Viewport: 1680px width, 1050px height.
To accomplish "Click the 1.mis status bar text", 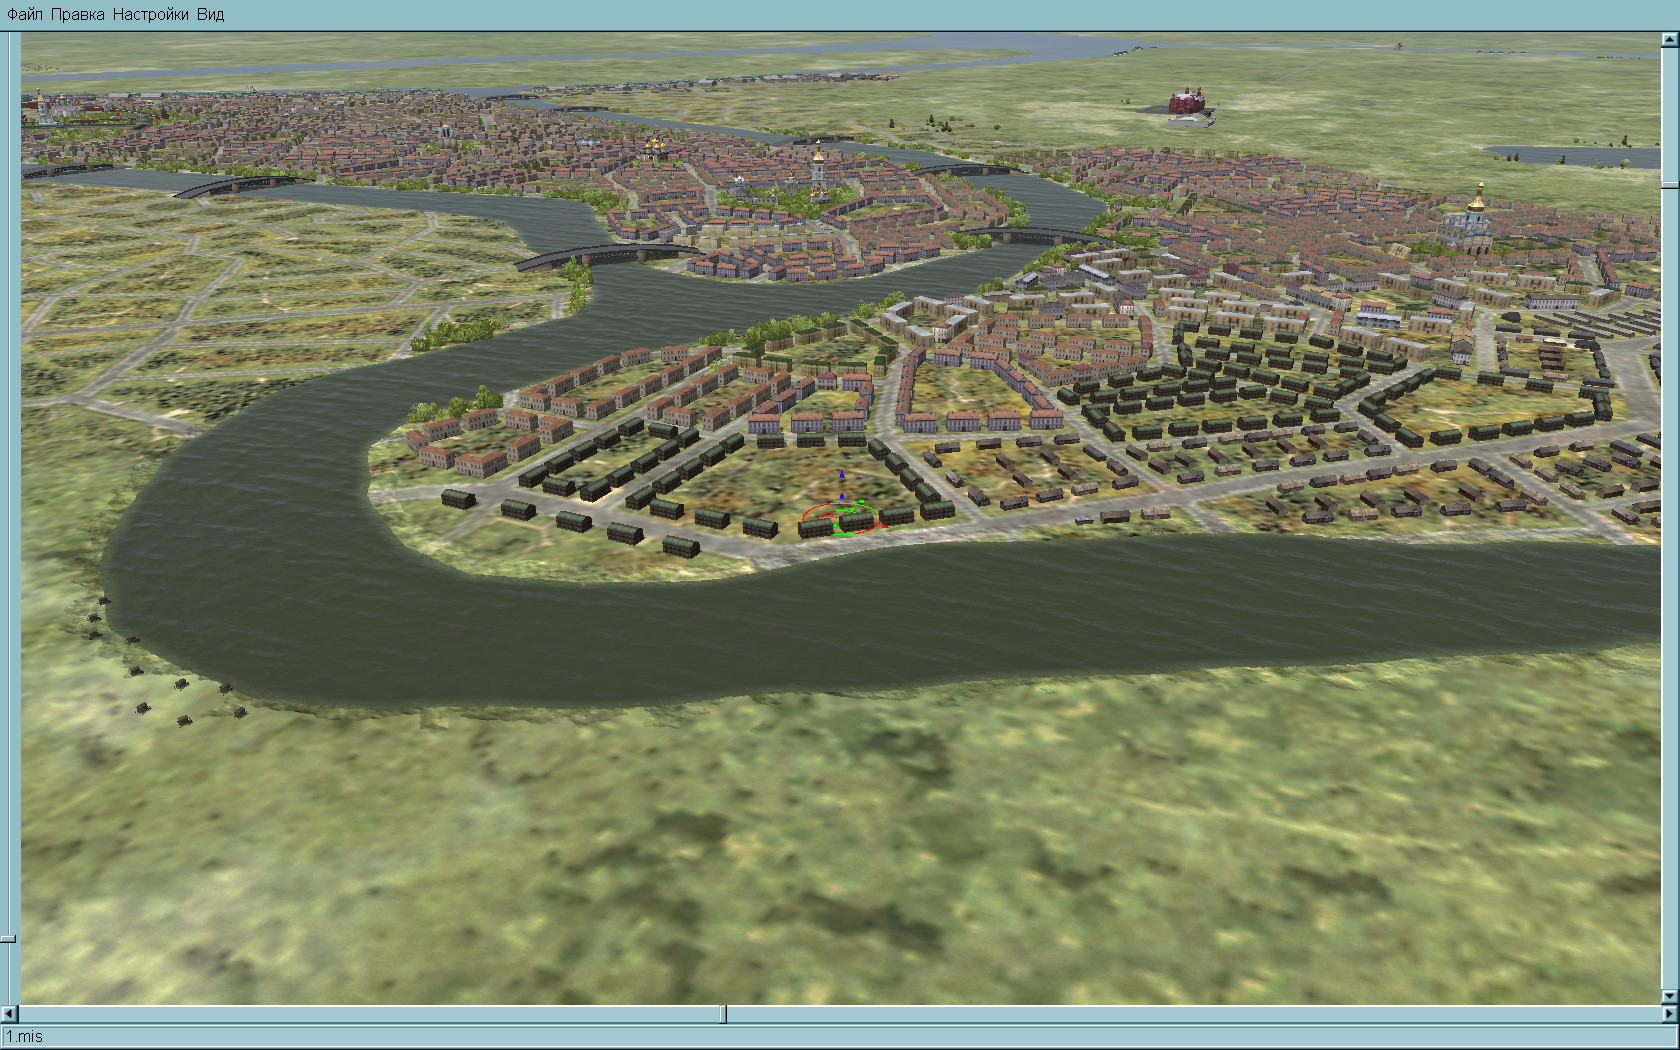I will 25,1037.
